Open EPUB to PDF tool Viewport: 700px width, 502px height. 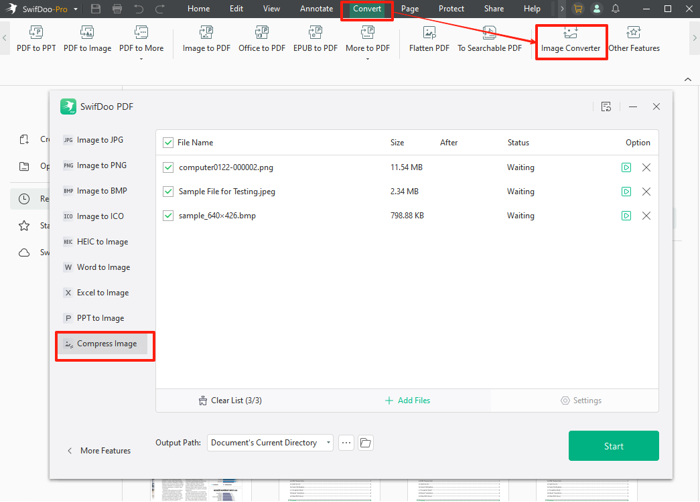(x=315, y=39)
